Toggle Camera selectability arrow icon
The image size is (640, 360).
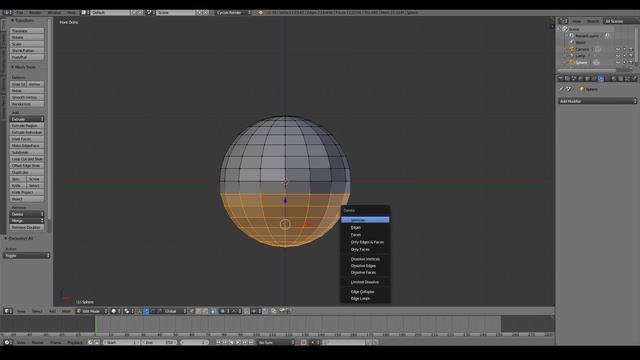(624, 49)
